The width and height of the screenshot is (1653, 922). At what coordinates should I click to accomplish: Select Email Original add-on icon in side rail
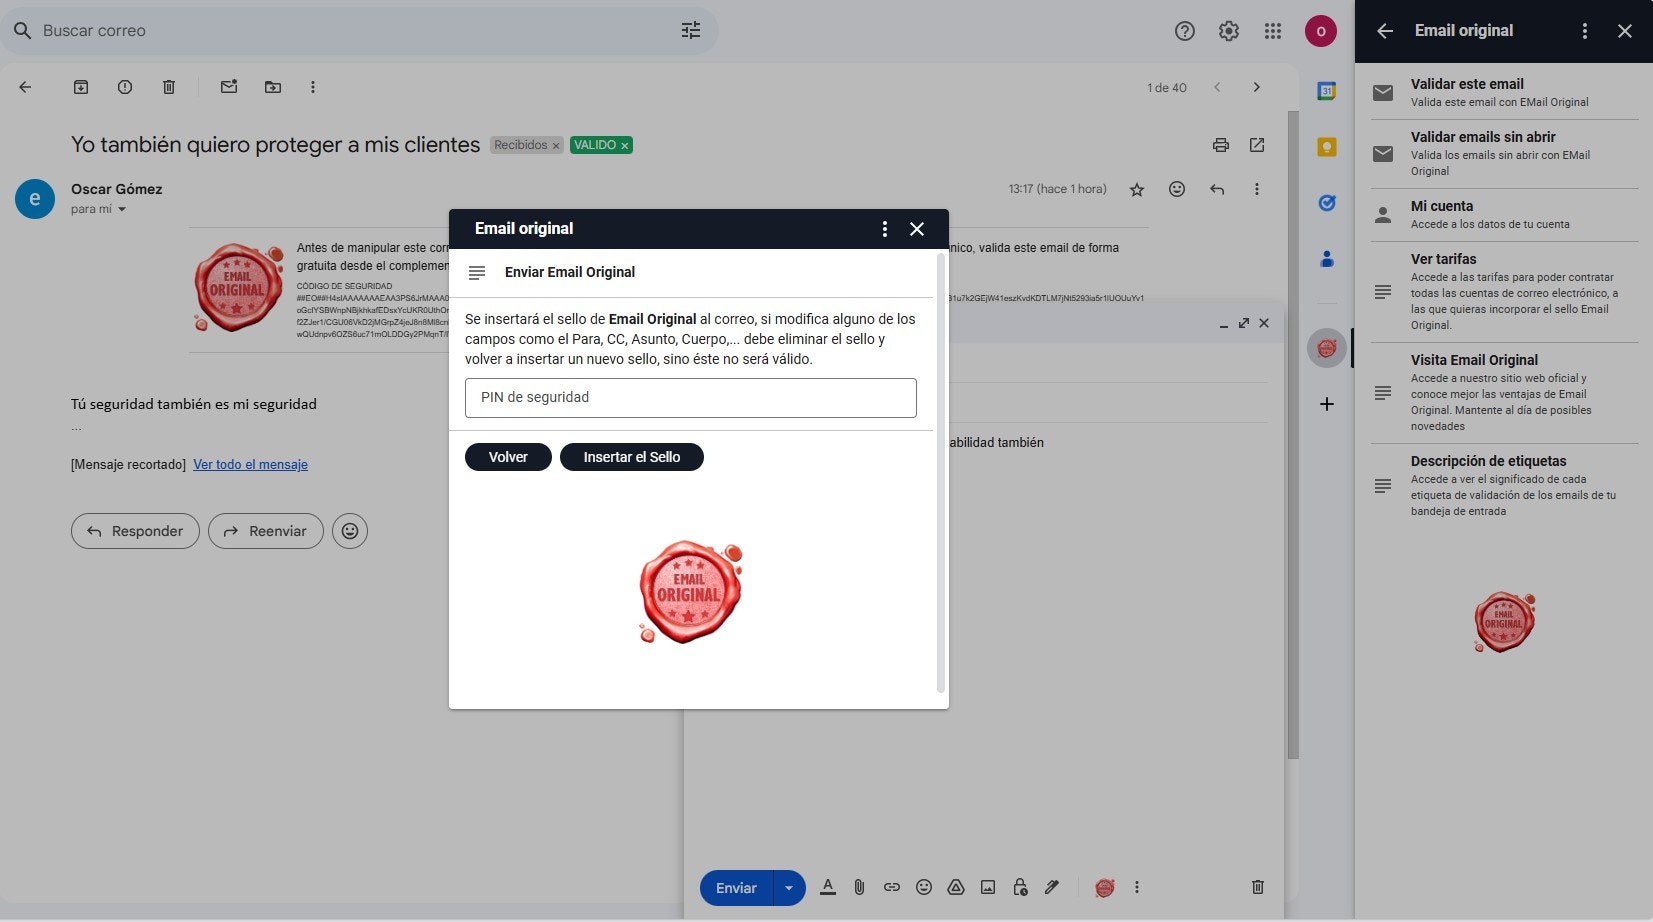[x=1327, y=348]
